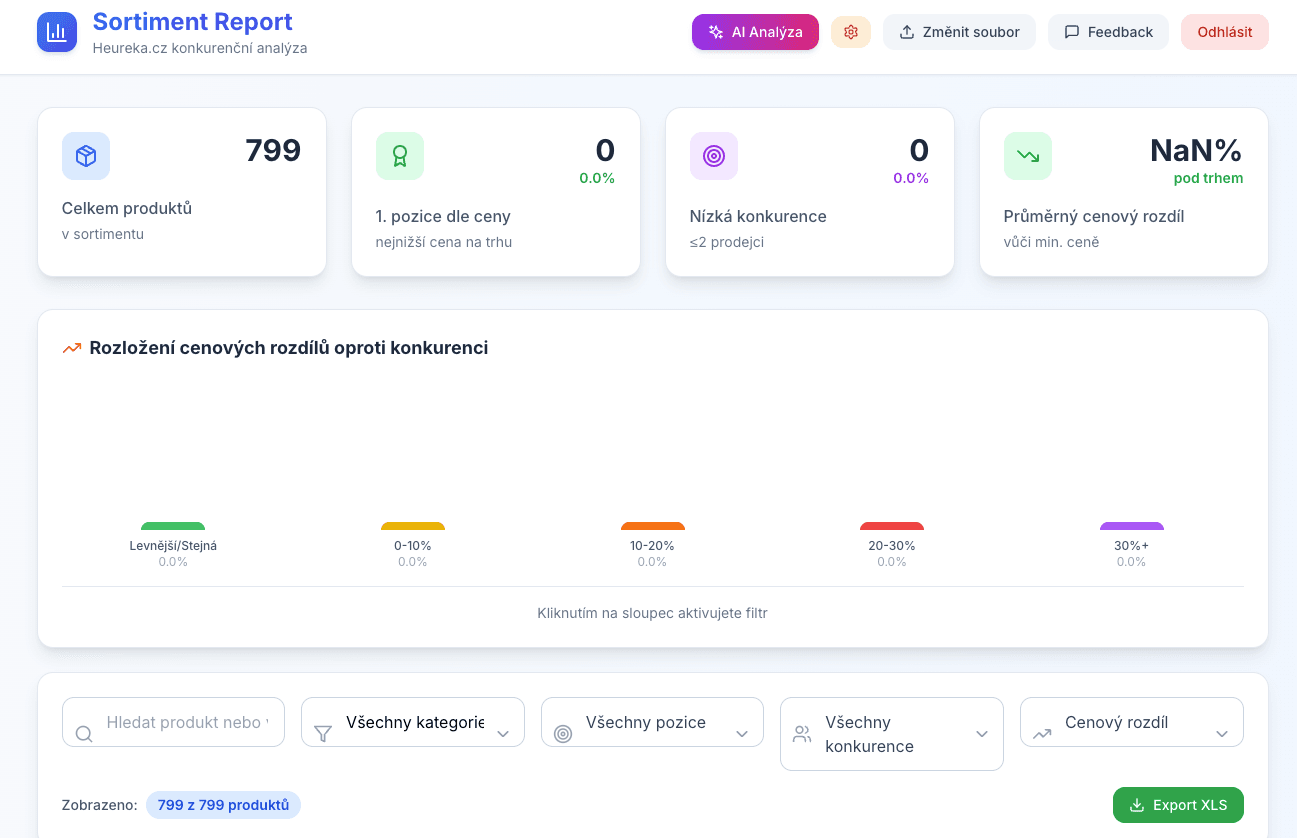The width and height of the screenshot is (1297, 838).
Task: Click the badge icon on 1. pozice dle ceny
Action: [400, 156]
